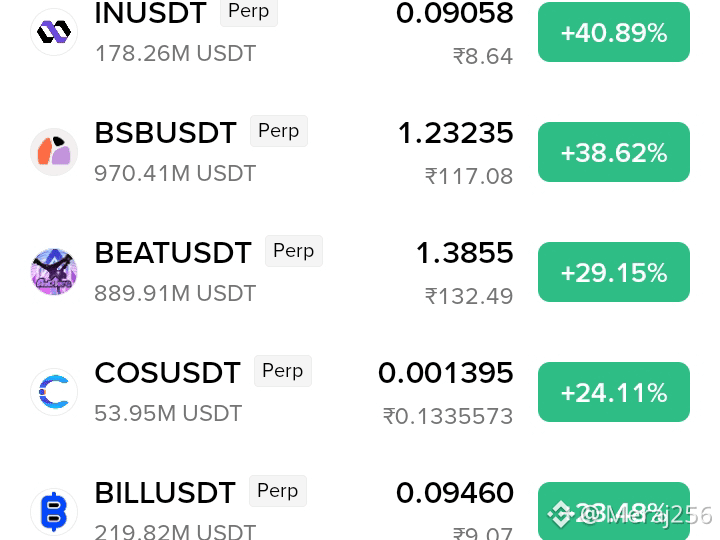
Task: Select the Perp tag beside BEATUSDT
Action: pos(294,251)
